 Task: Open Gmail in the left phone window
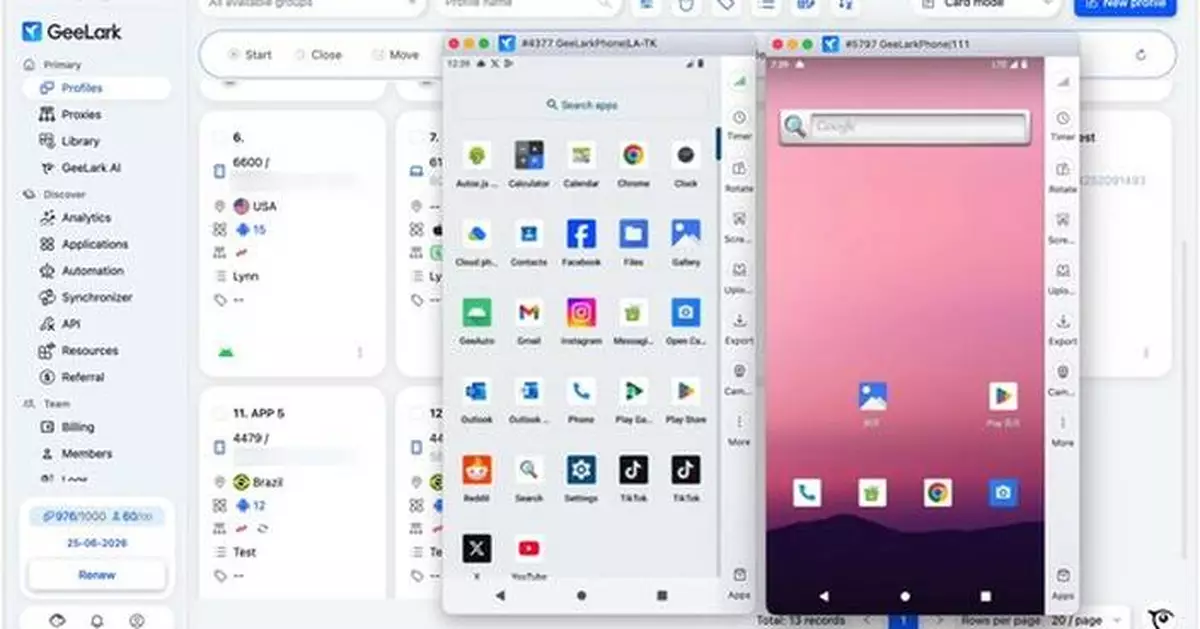[x=529, y=313]
